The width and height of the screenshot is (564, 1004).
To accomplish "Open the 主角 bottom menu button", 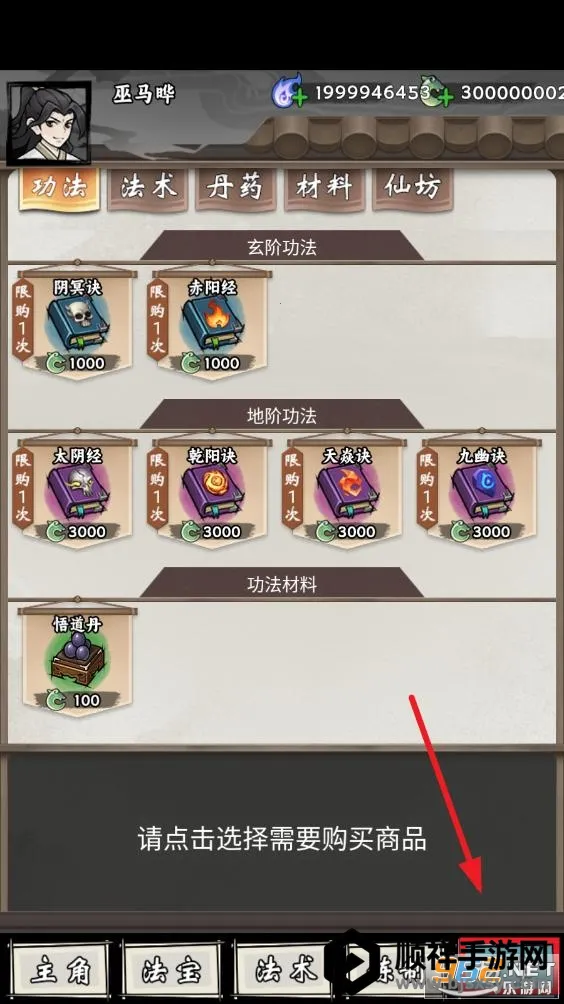I will (x=60, y=971).
